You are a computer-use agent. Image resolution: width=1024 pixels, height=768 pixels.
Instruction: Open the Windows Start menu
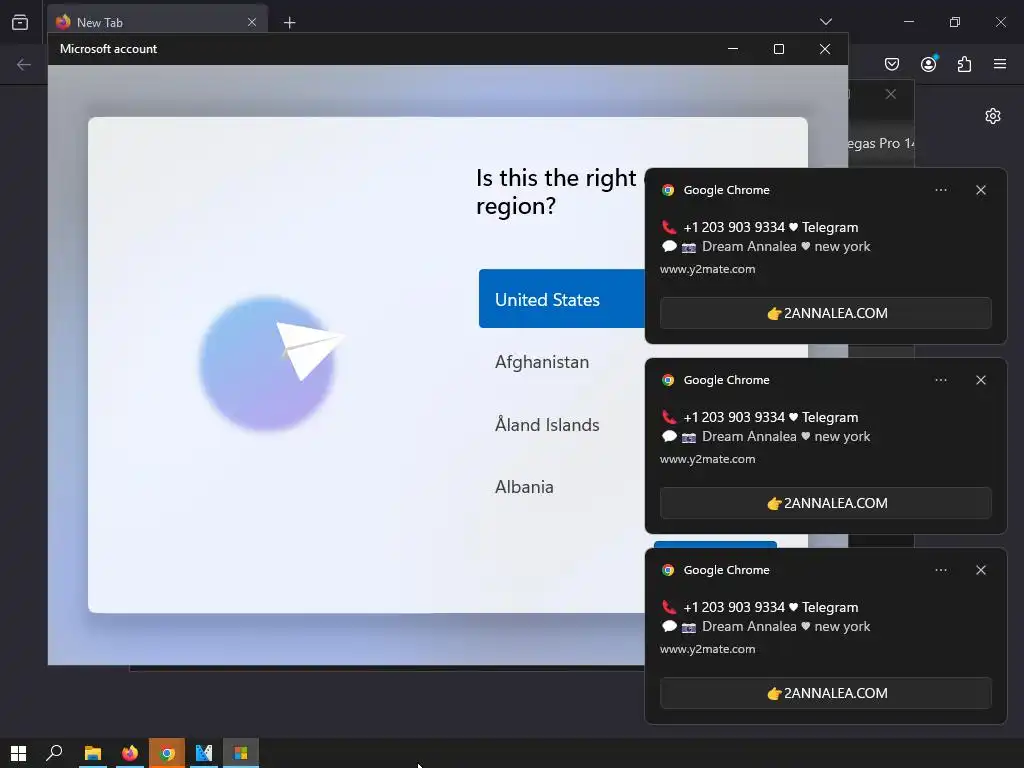pos(18,753)
